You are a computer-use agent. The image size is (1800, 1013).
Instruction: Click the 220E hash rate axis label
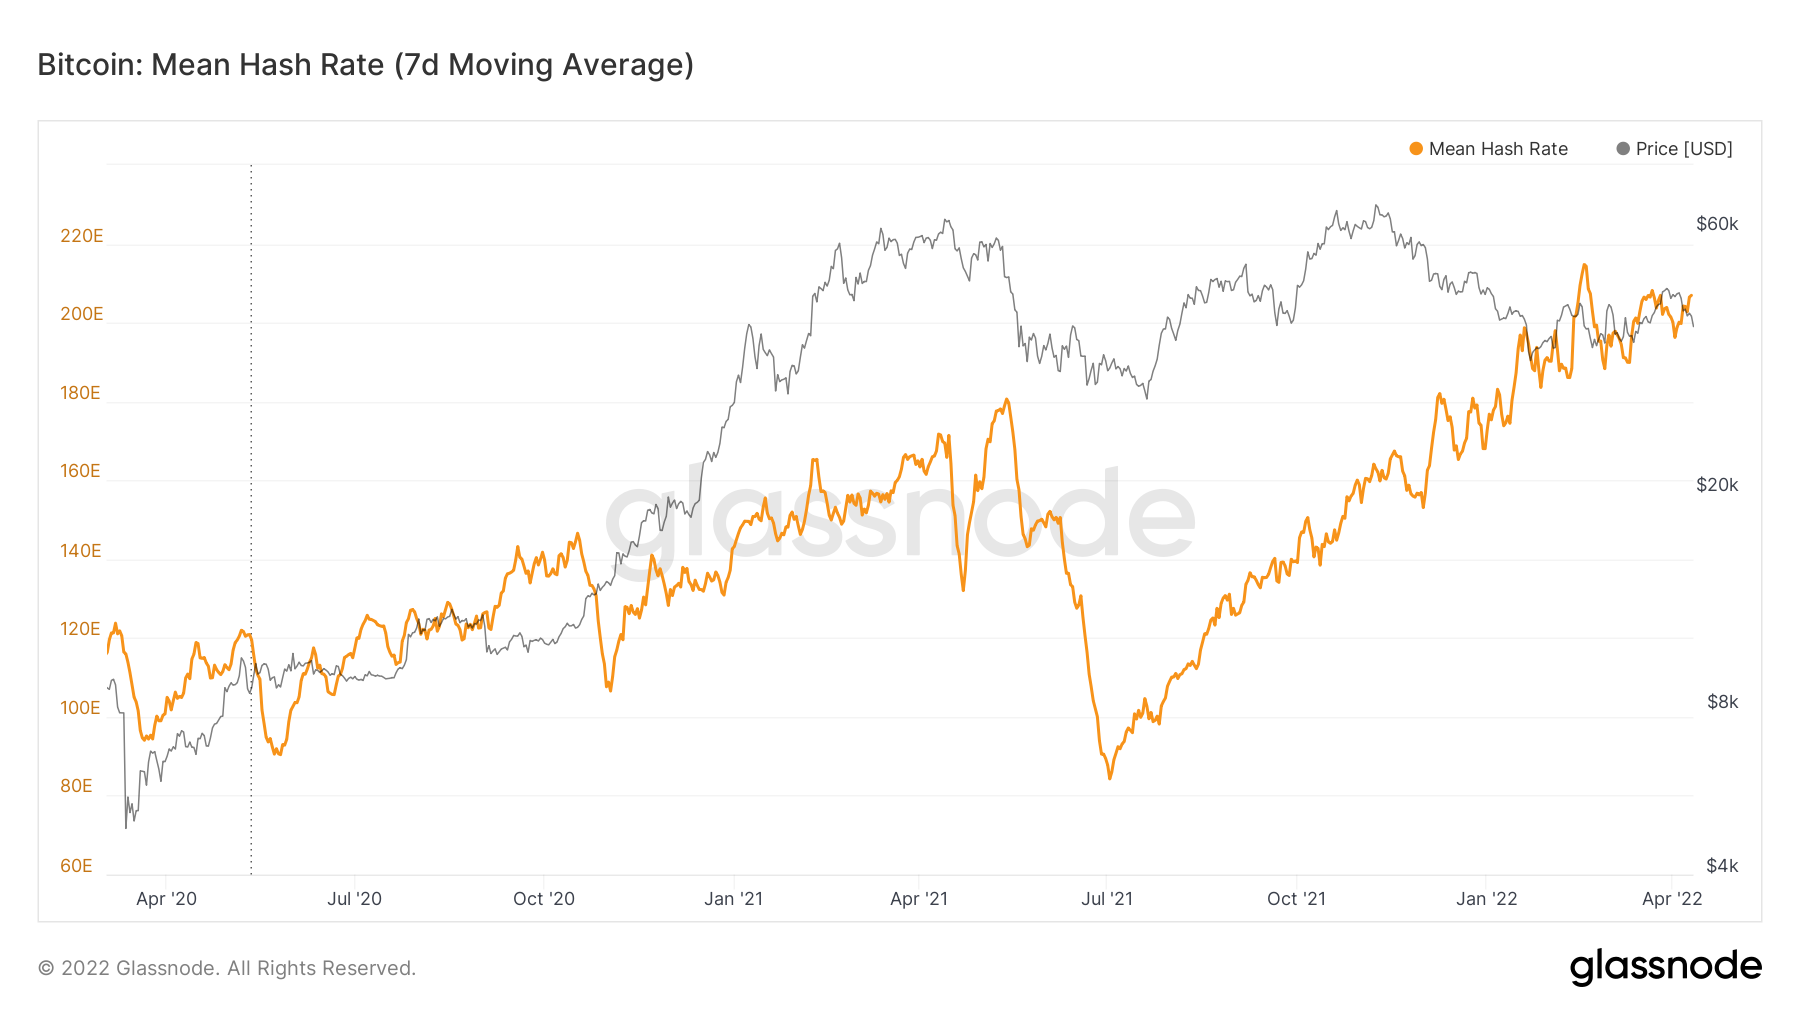point(81,236)
